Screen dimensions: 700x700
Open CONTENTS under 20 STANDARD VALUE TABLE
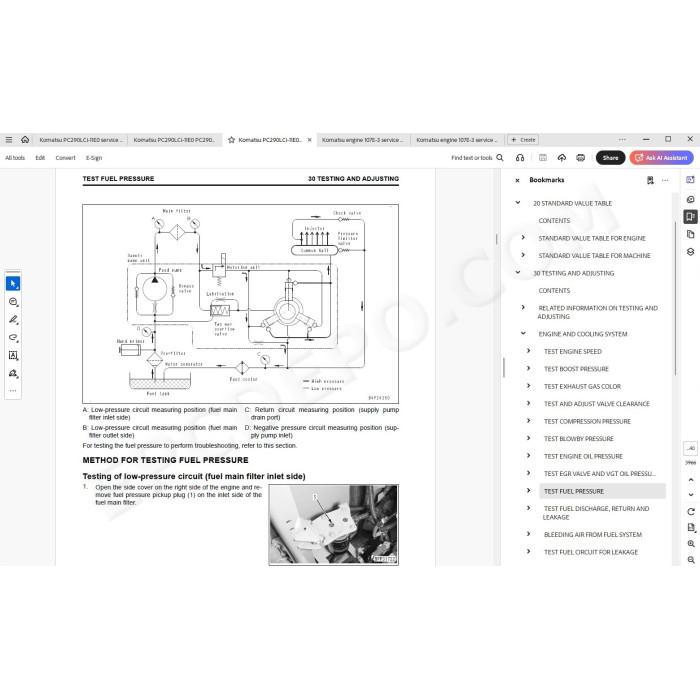click(x=554, y=221)
